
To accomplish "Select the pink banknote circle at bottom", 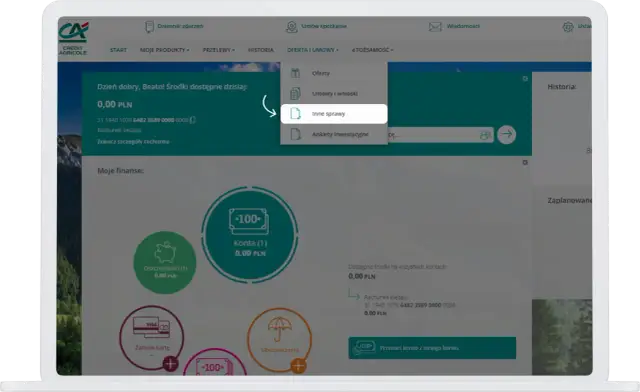I will (x=215, y=362).
